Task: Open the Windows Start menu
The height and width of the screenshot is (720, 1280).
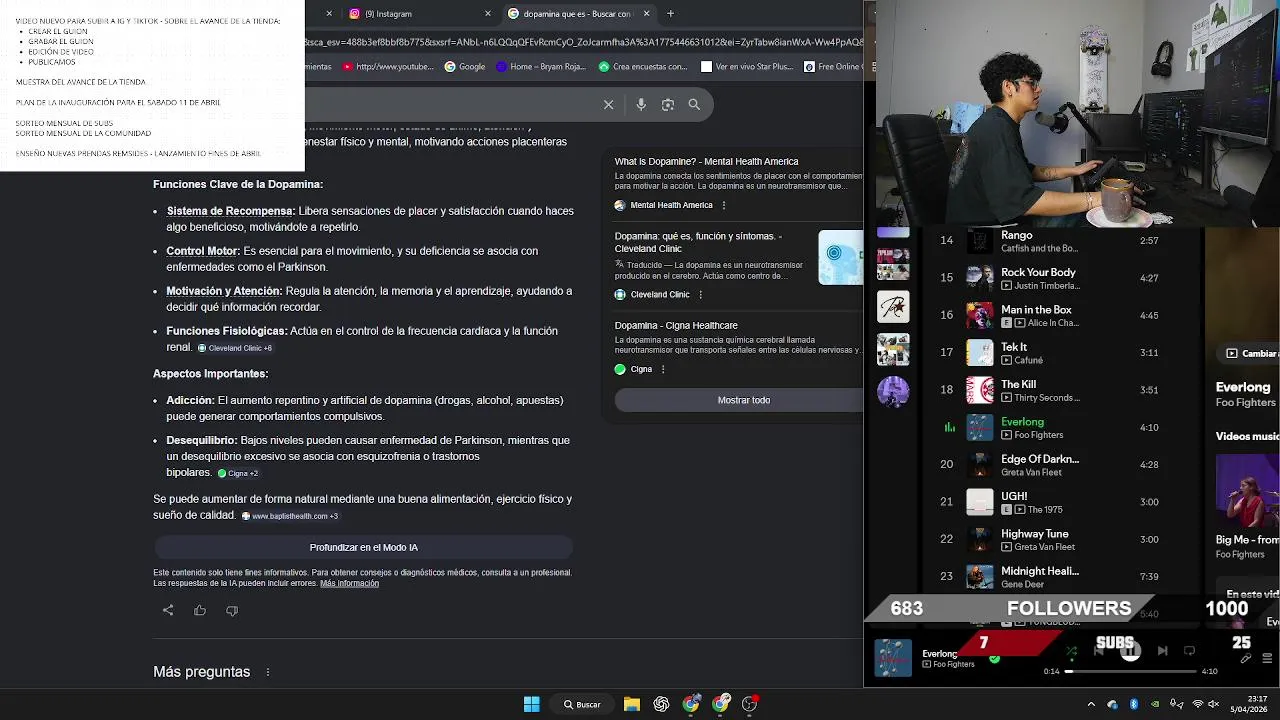Action: pyautogui.click(x=532, y=704)
